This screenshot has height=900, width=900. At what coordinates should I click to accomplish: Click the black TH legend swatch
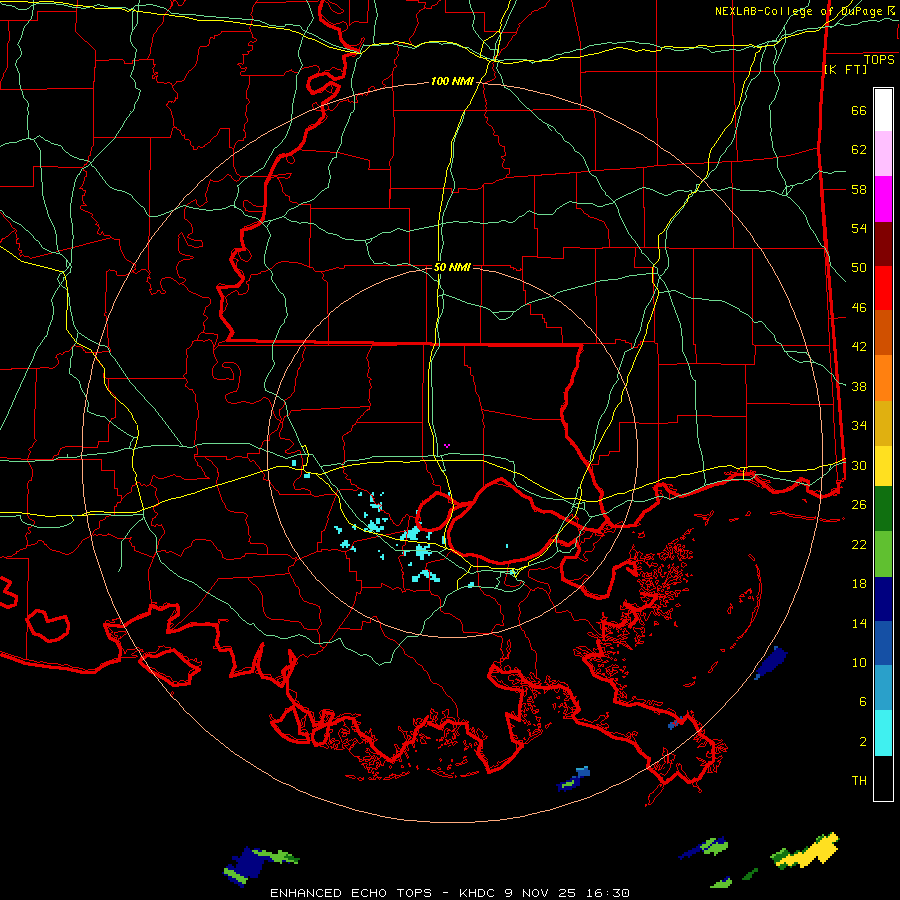click(883, 778)
